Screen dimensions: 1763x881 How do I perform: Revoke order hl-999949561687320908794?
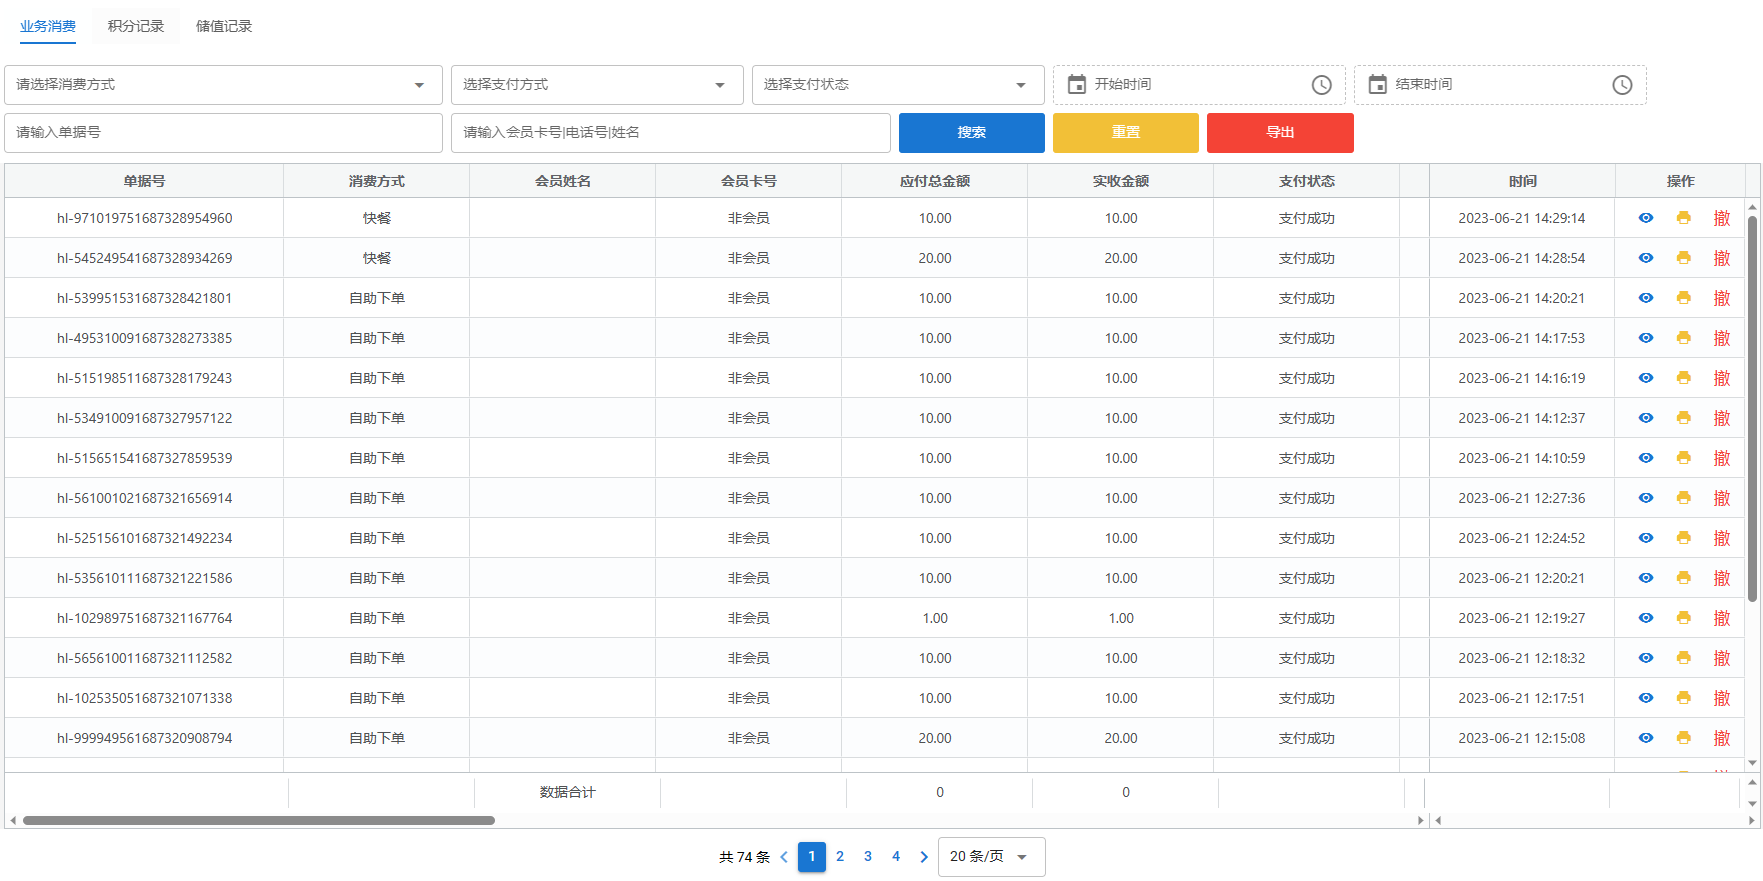1721,738
